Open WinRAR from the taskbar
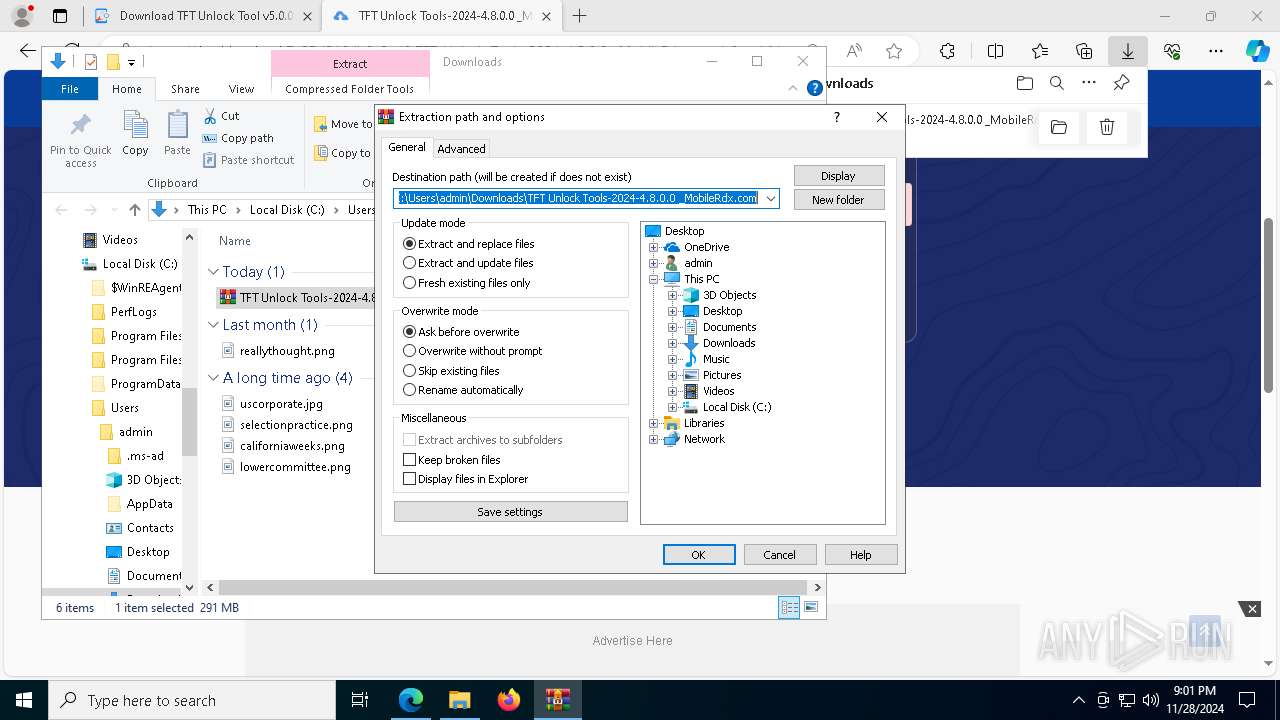The image size is (1280, 720). coord(557,700)
